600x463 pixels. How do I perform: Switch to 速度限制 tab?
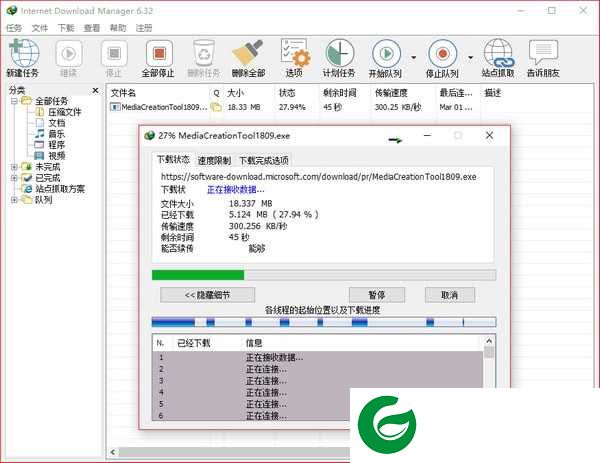coord(214,161)
